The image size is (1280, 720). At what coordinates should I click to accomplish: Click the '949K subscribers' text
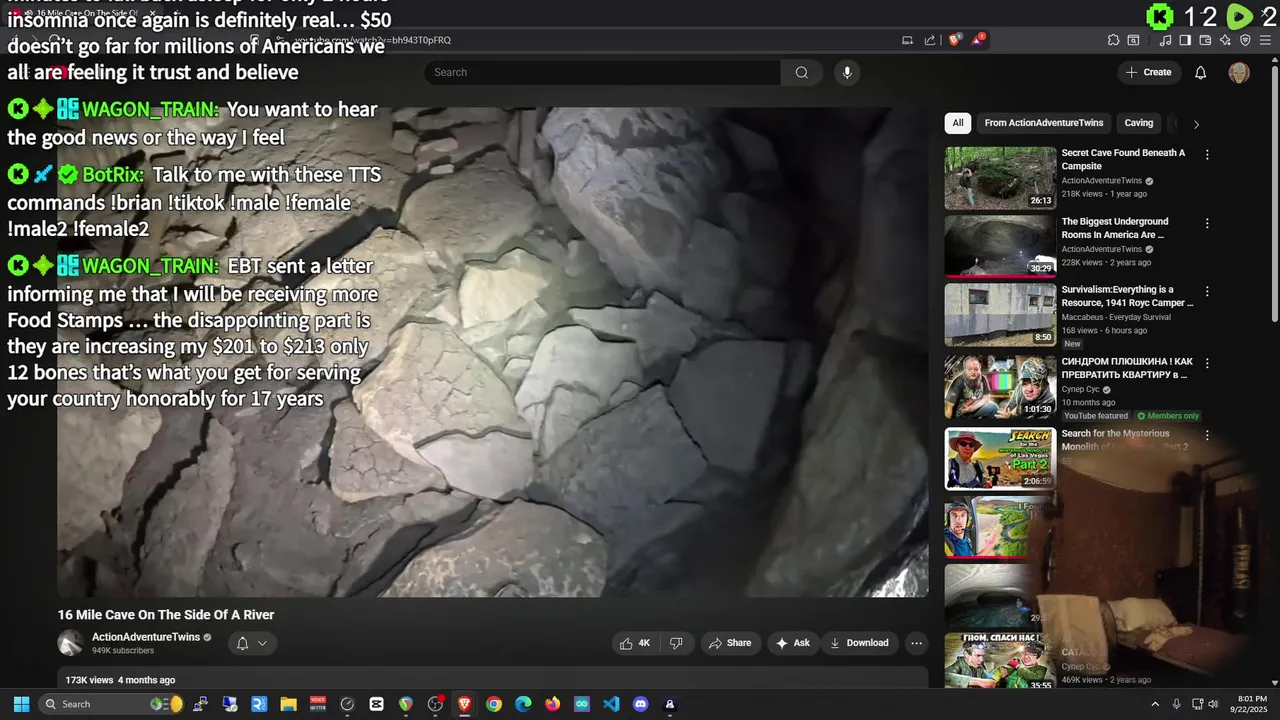point(123,651)
